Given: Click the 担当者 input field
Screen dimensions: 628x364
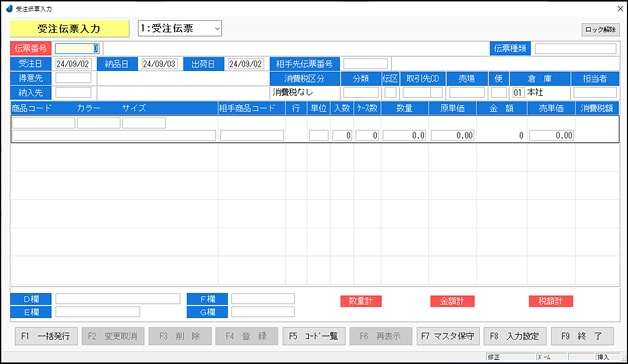Looking at the screenshot, I should point(595,93).
